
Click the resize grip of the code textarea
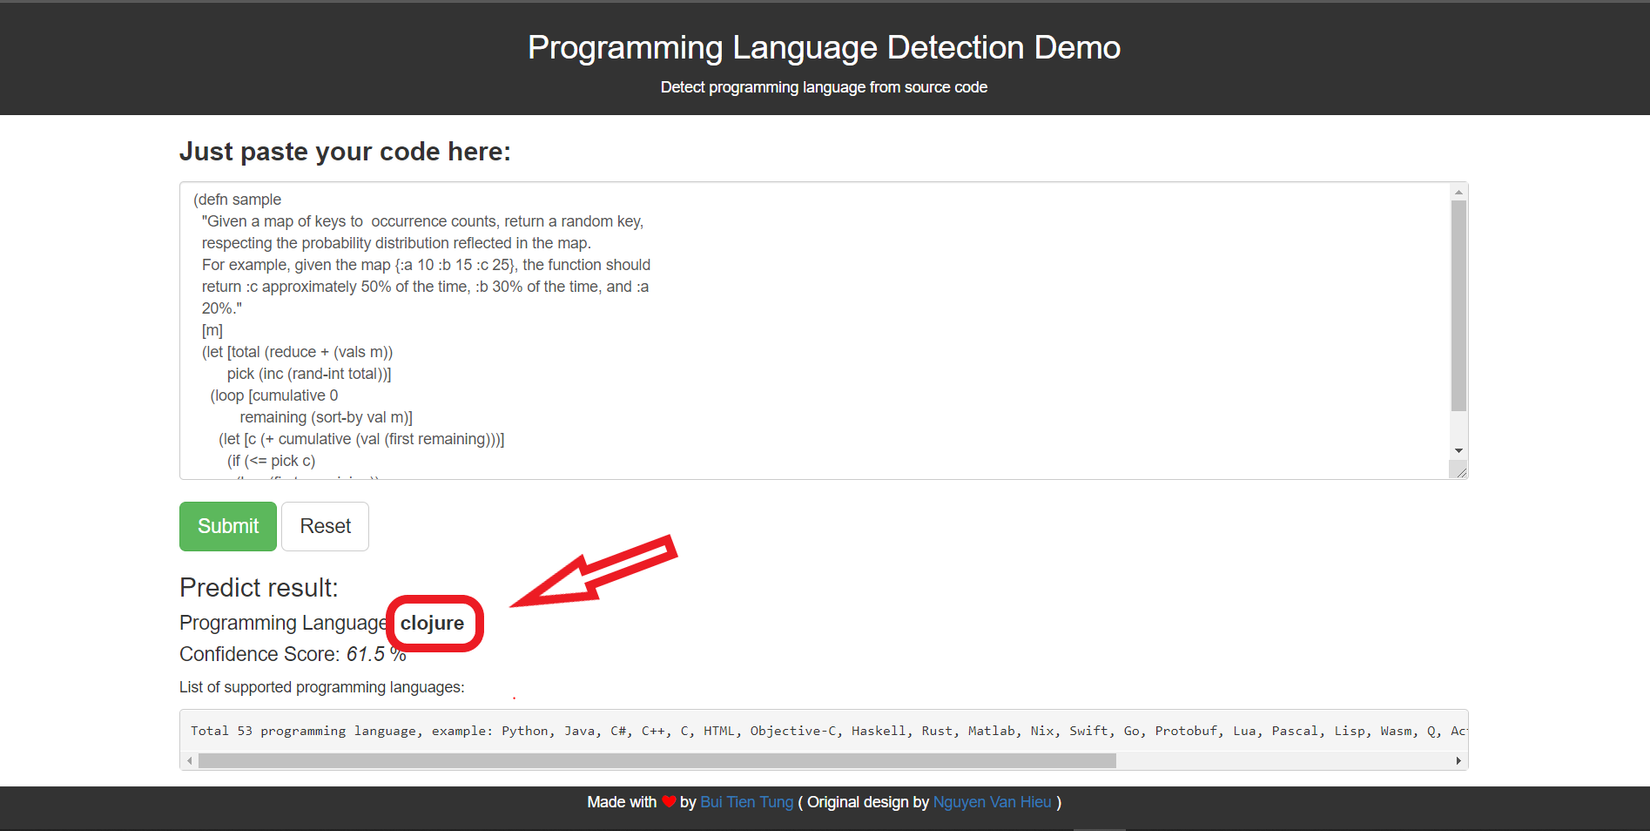point(1460,471)
